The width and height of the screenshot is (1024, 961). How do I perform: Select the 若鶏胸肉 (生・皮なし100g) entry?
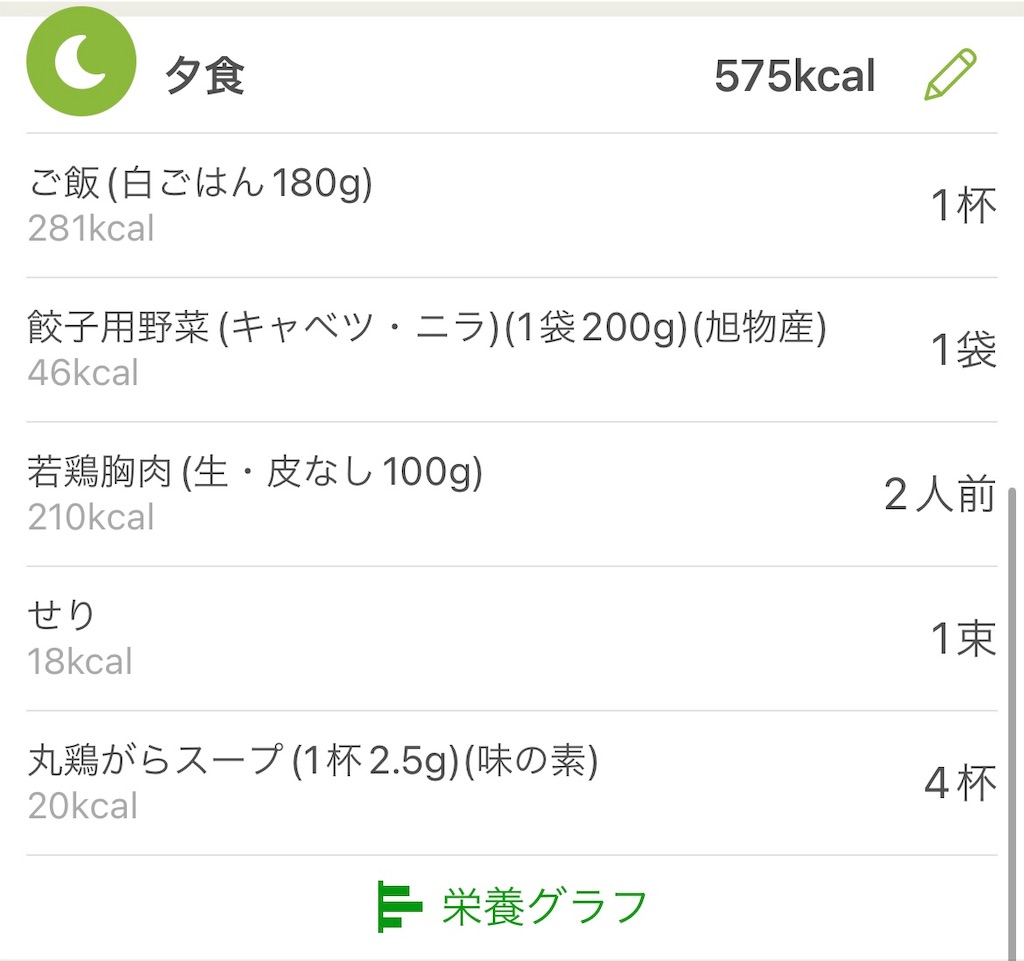pyautogui.click(x=255, y=472)
